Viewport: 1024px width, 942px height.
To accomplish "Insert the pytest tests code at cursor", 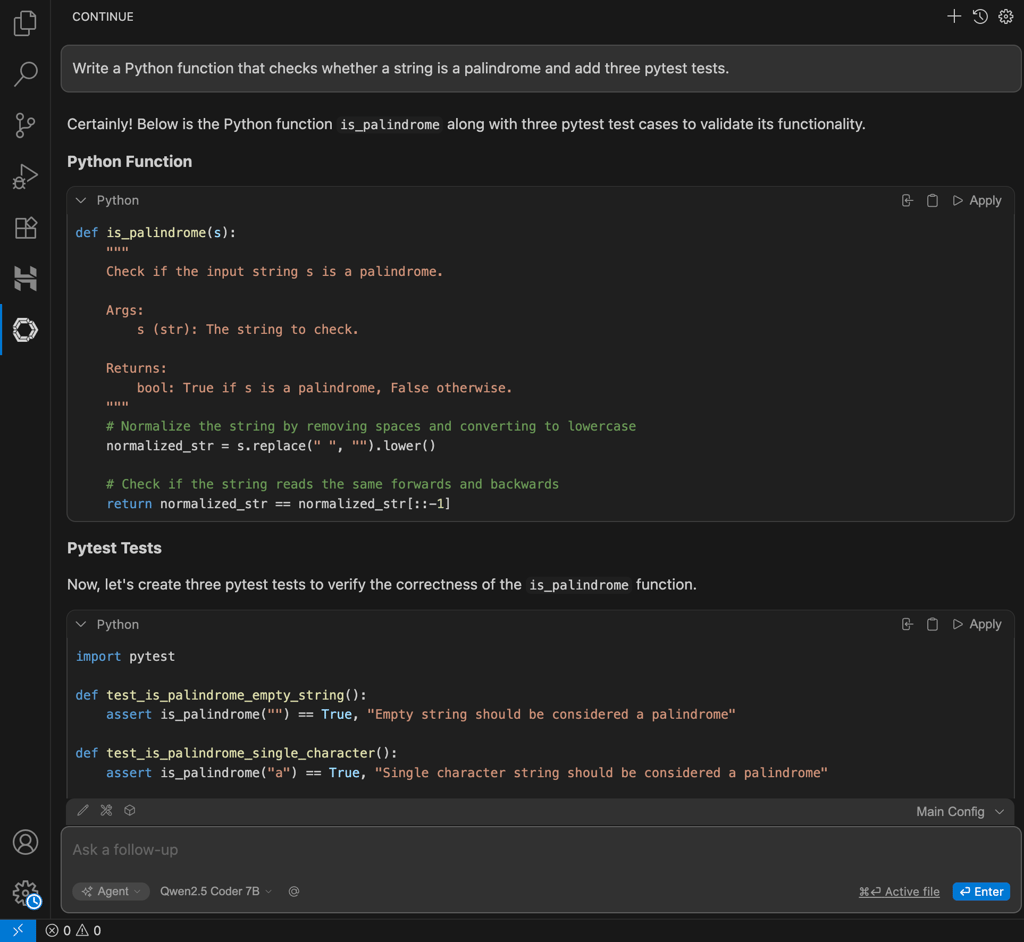I will (x=907, y=625).
